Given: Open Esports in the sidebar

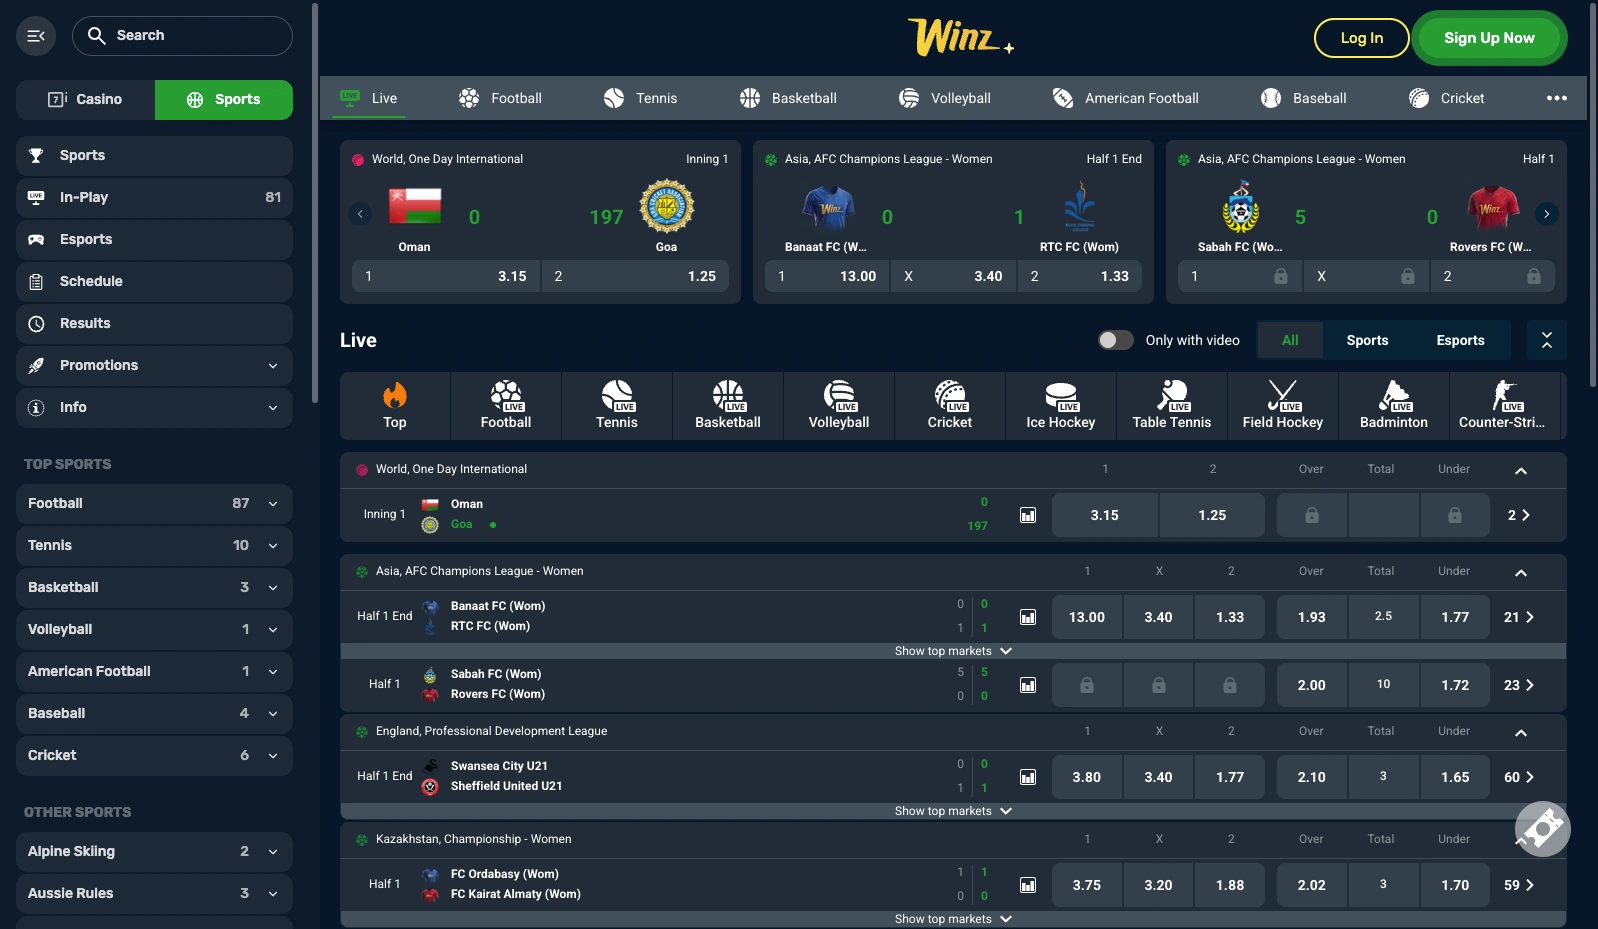Looking at the screenshot, I should click(154, 239).
